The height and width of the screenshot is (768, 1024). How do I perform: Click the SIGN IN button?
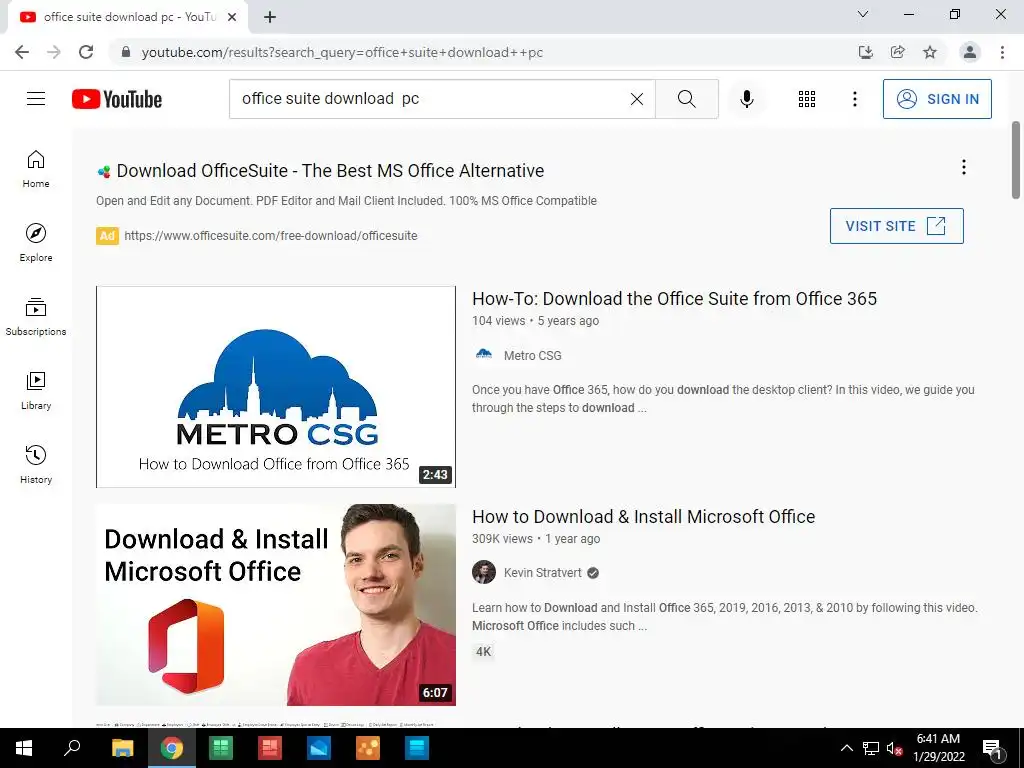(x=937, y=99)
